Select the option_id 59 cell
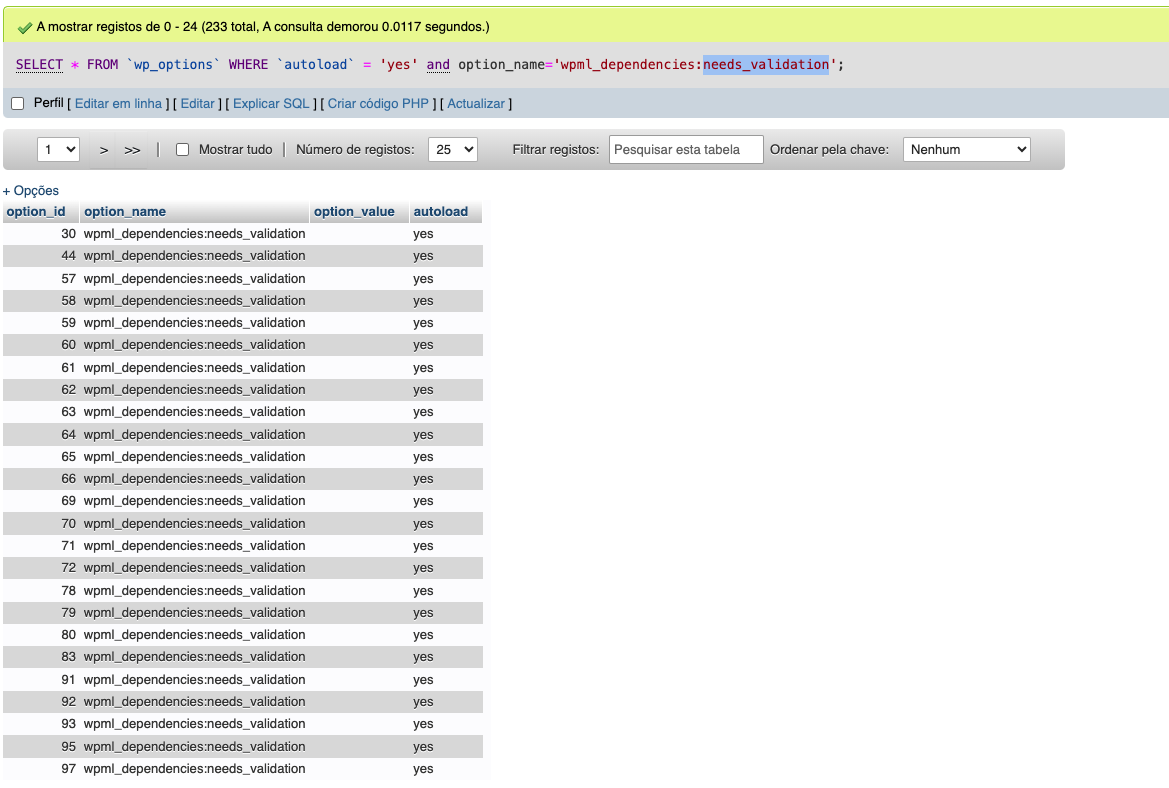1169x788 pixels. coord(41,323)
